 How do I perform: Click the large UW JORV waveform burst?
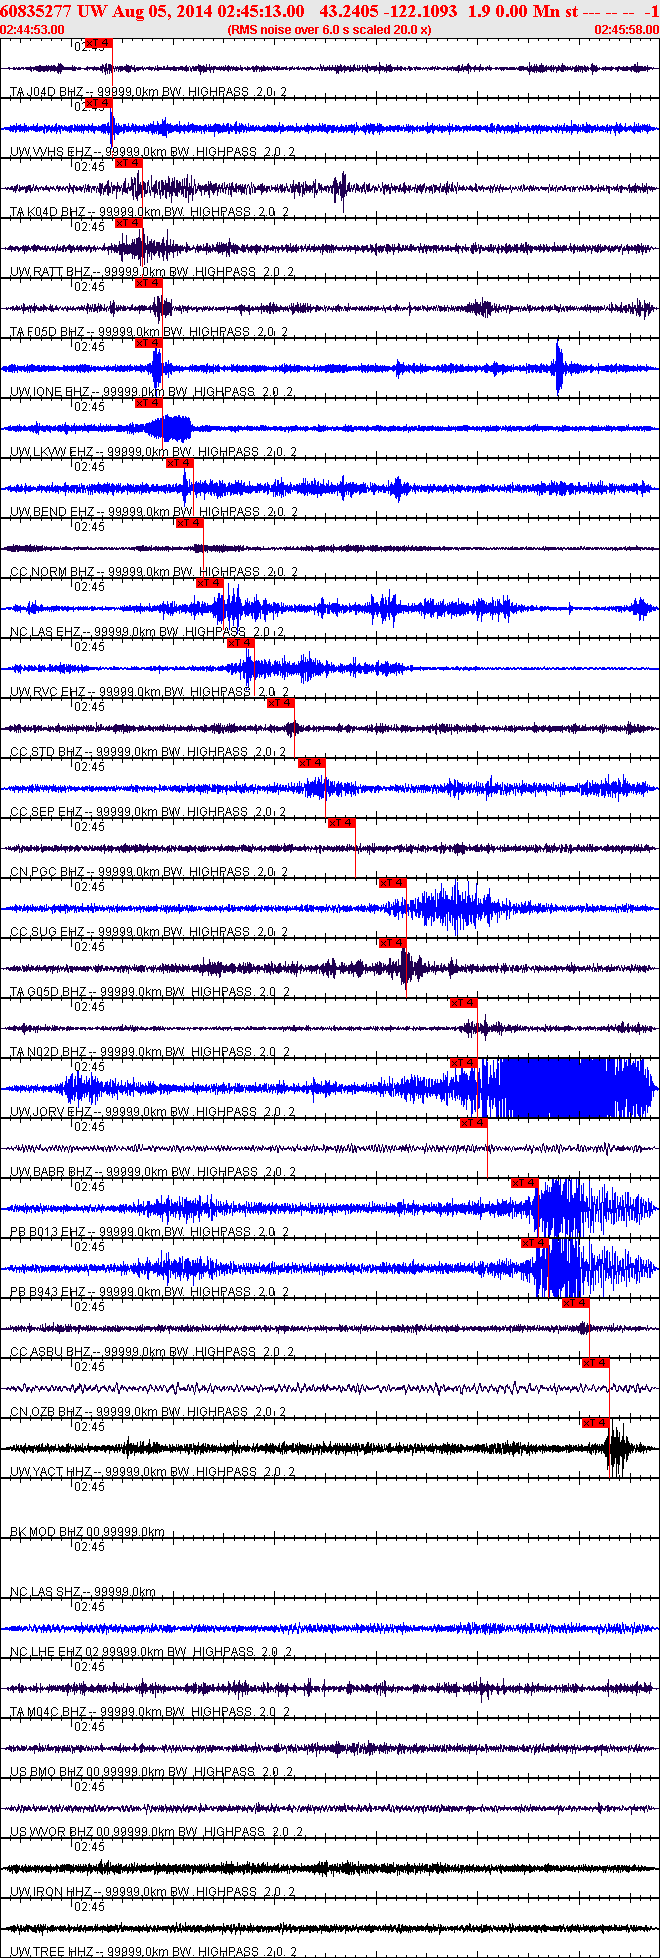(568, 1088)
